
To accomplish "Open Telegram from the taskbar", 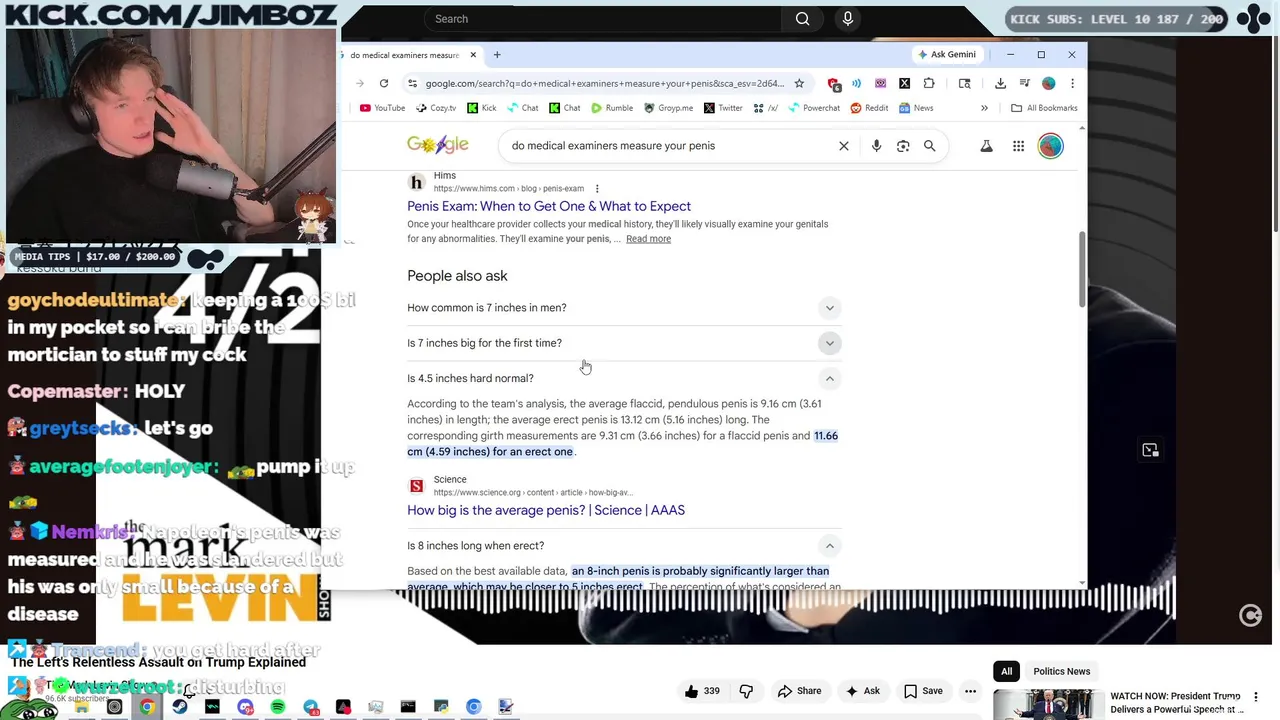I will (x=311, y=707).
